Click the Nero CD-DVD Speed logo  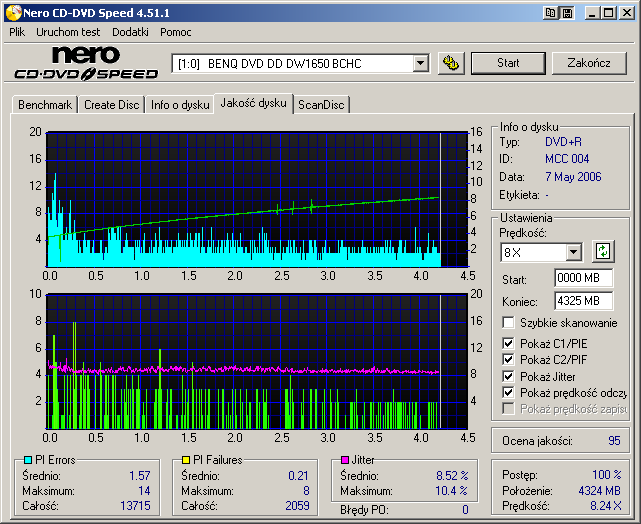coord(86,63)
